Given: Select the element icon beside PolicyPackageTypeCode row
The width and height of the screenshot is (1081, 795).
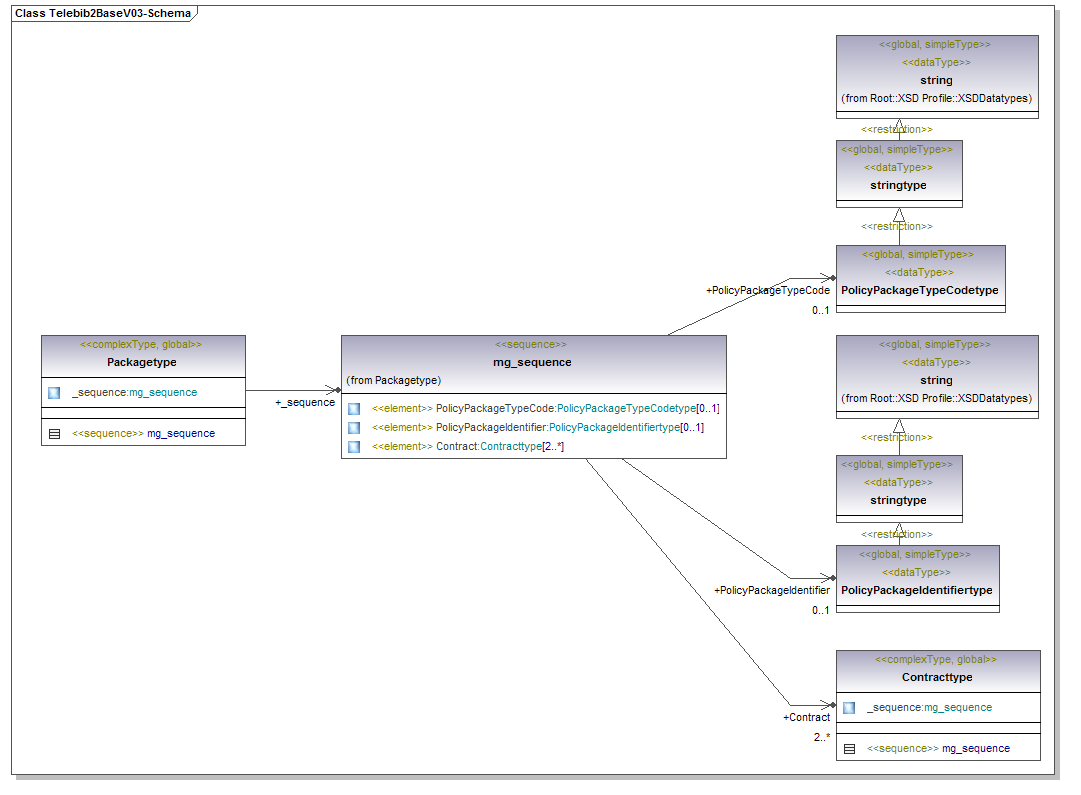Looking at the screenshot, I should 354,409.
